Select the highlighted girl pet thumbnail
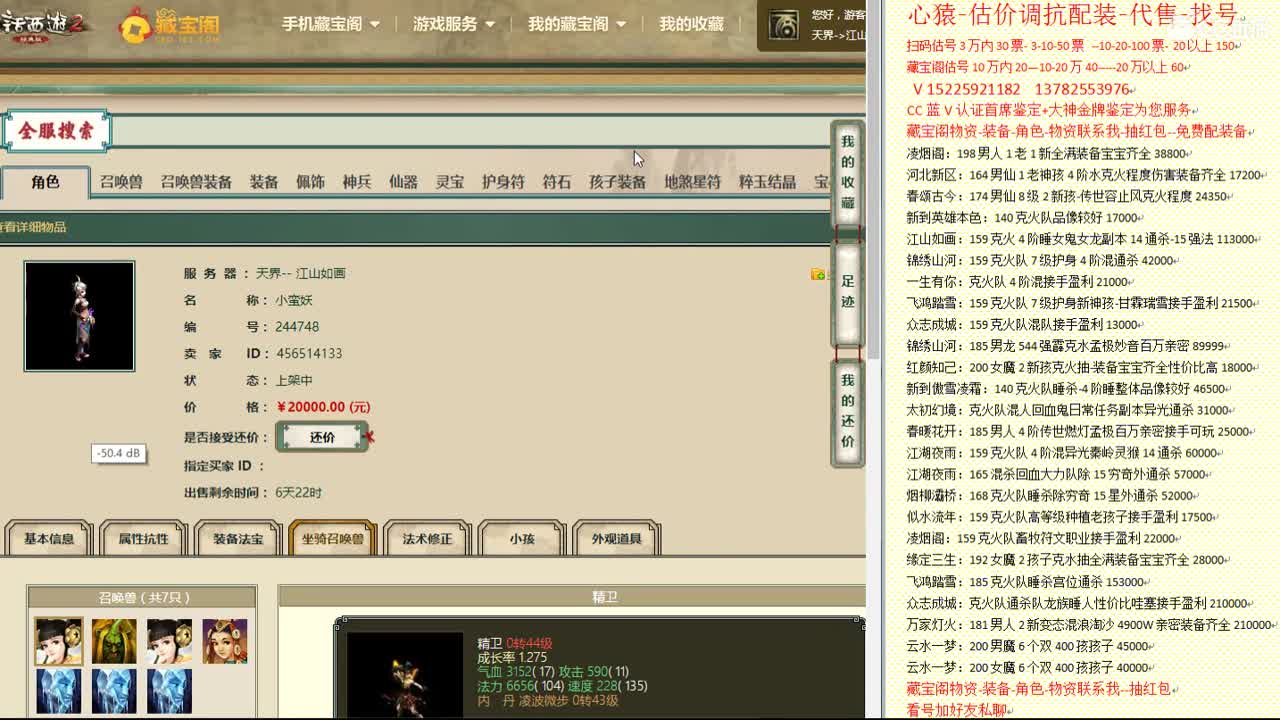This screenshot has height=720, width=1280. (59, 641)
